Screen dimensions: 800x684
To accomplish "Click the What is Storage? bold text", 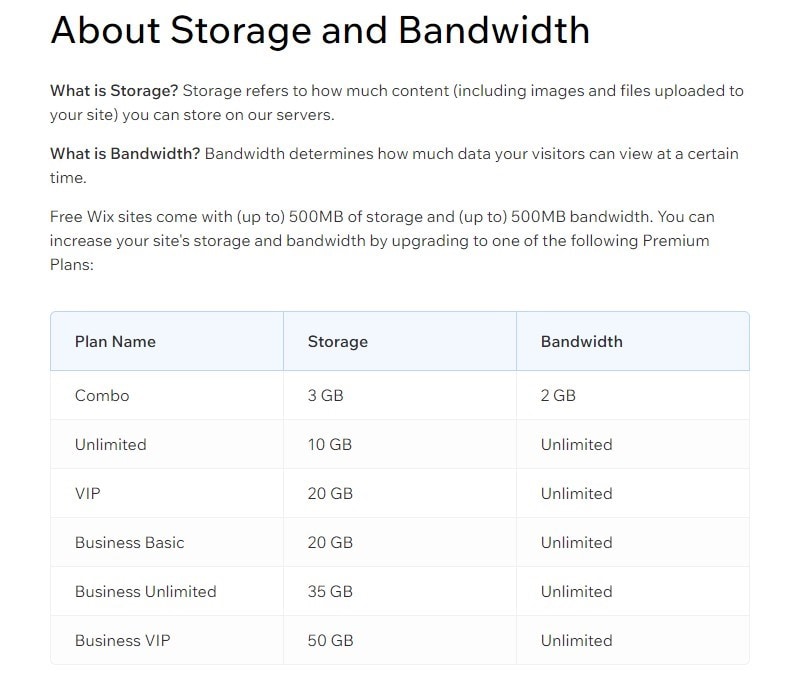I will (114, 91).
